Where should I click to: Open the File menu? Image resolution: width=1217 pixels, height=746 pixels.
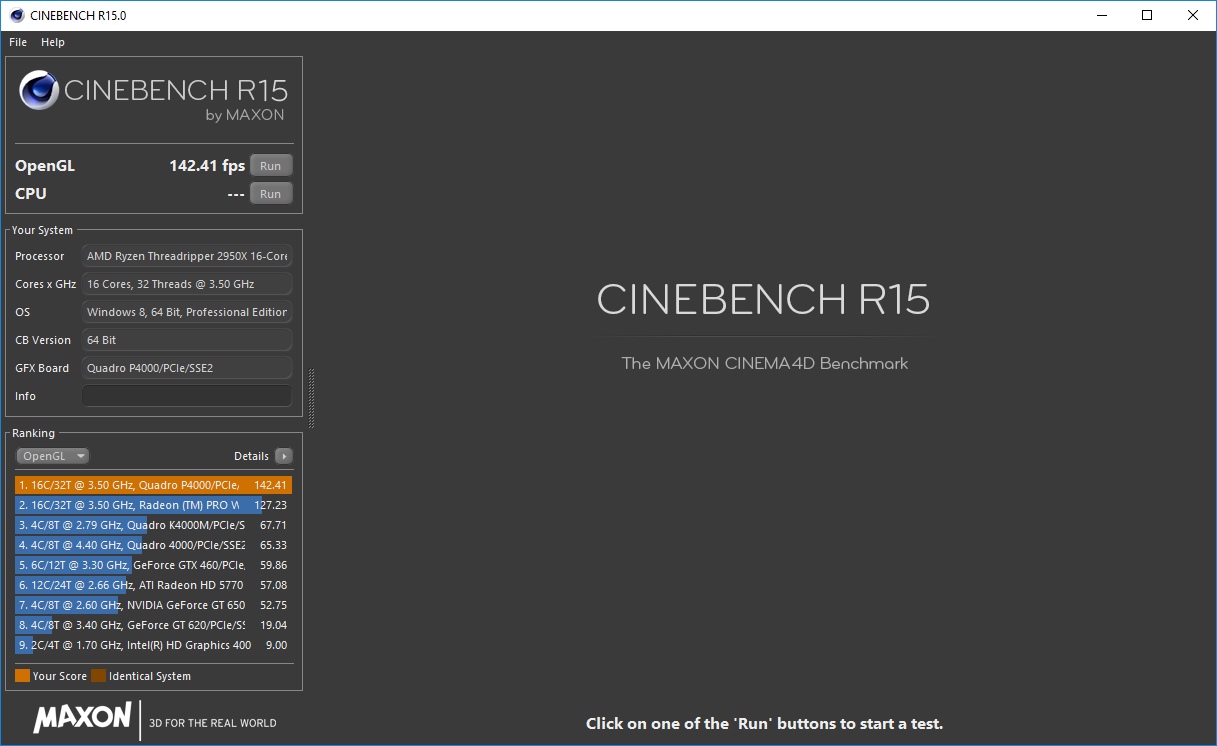(18, 42)
